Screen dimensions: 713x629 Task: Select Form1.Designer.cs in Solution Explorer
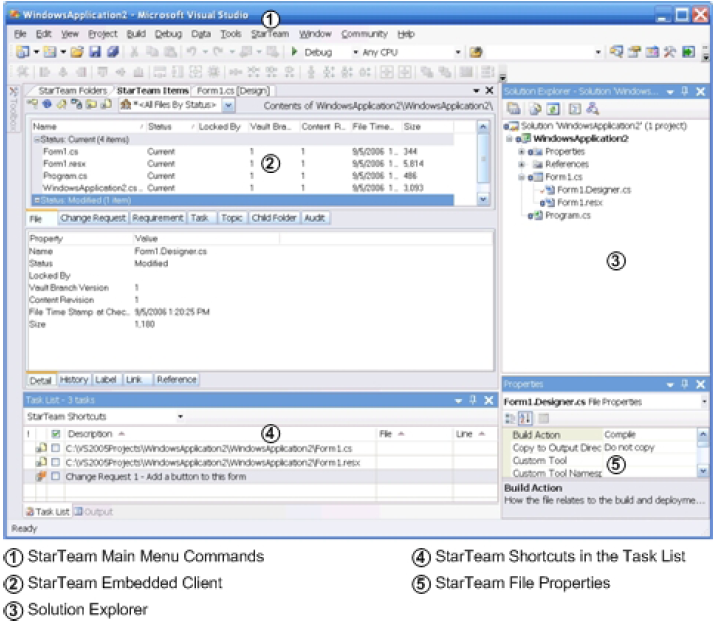593,190
